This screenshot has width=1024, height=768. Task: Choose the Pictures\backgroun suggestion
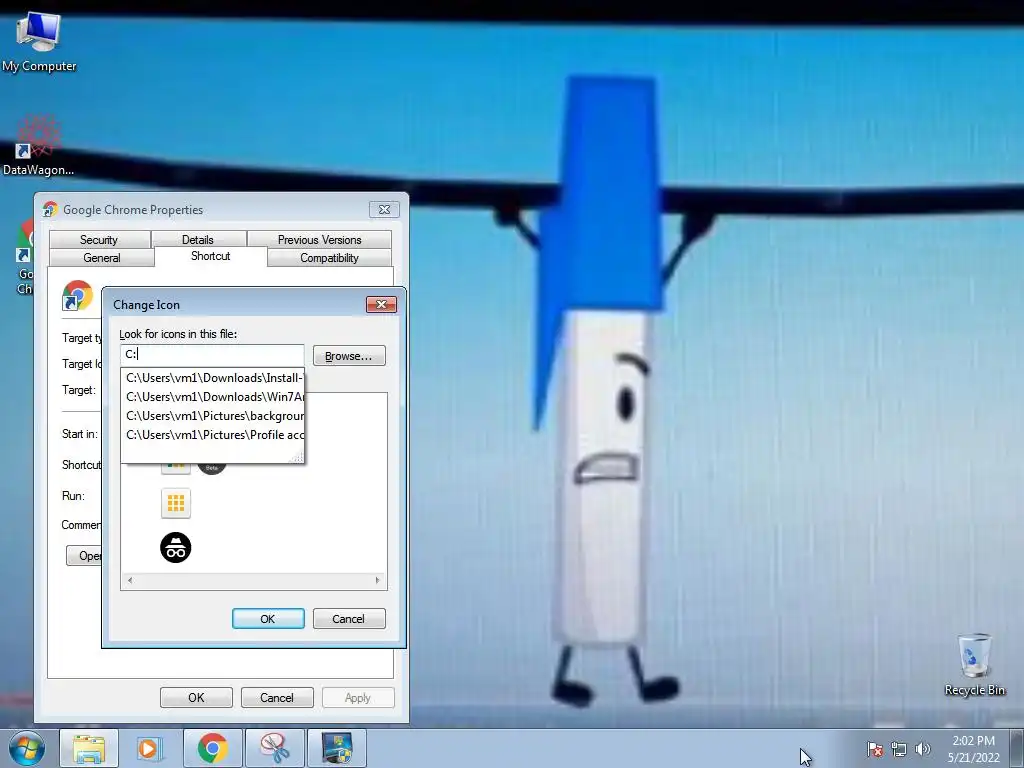[214, 415]
